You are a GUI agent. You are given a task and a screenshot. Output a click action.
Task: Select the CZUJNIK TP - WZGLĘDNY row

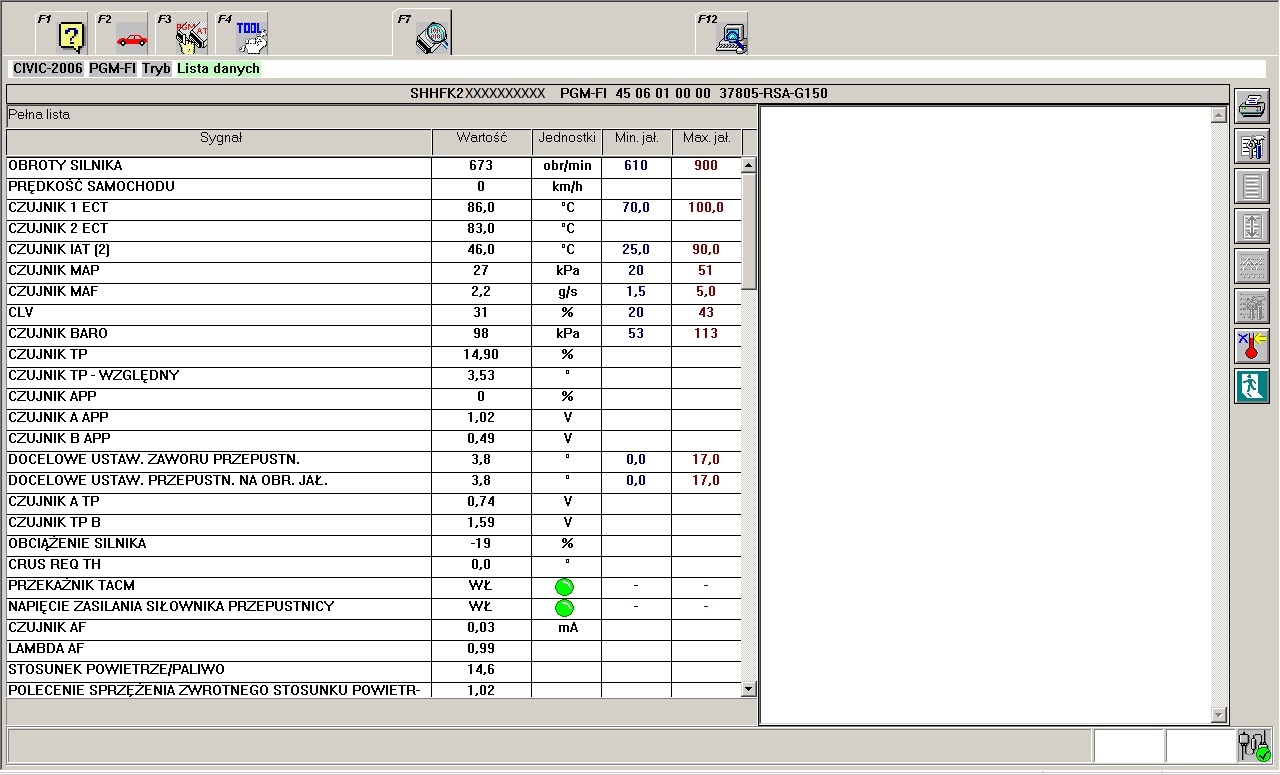point(374,376)
